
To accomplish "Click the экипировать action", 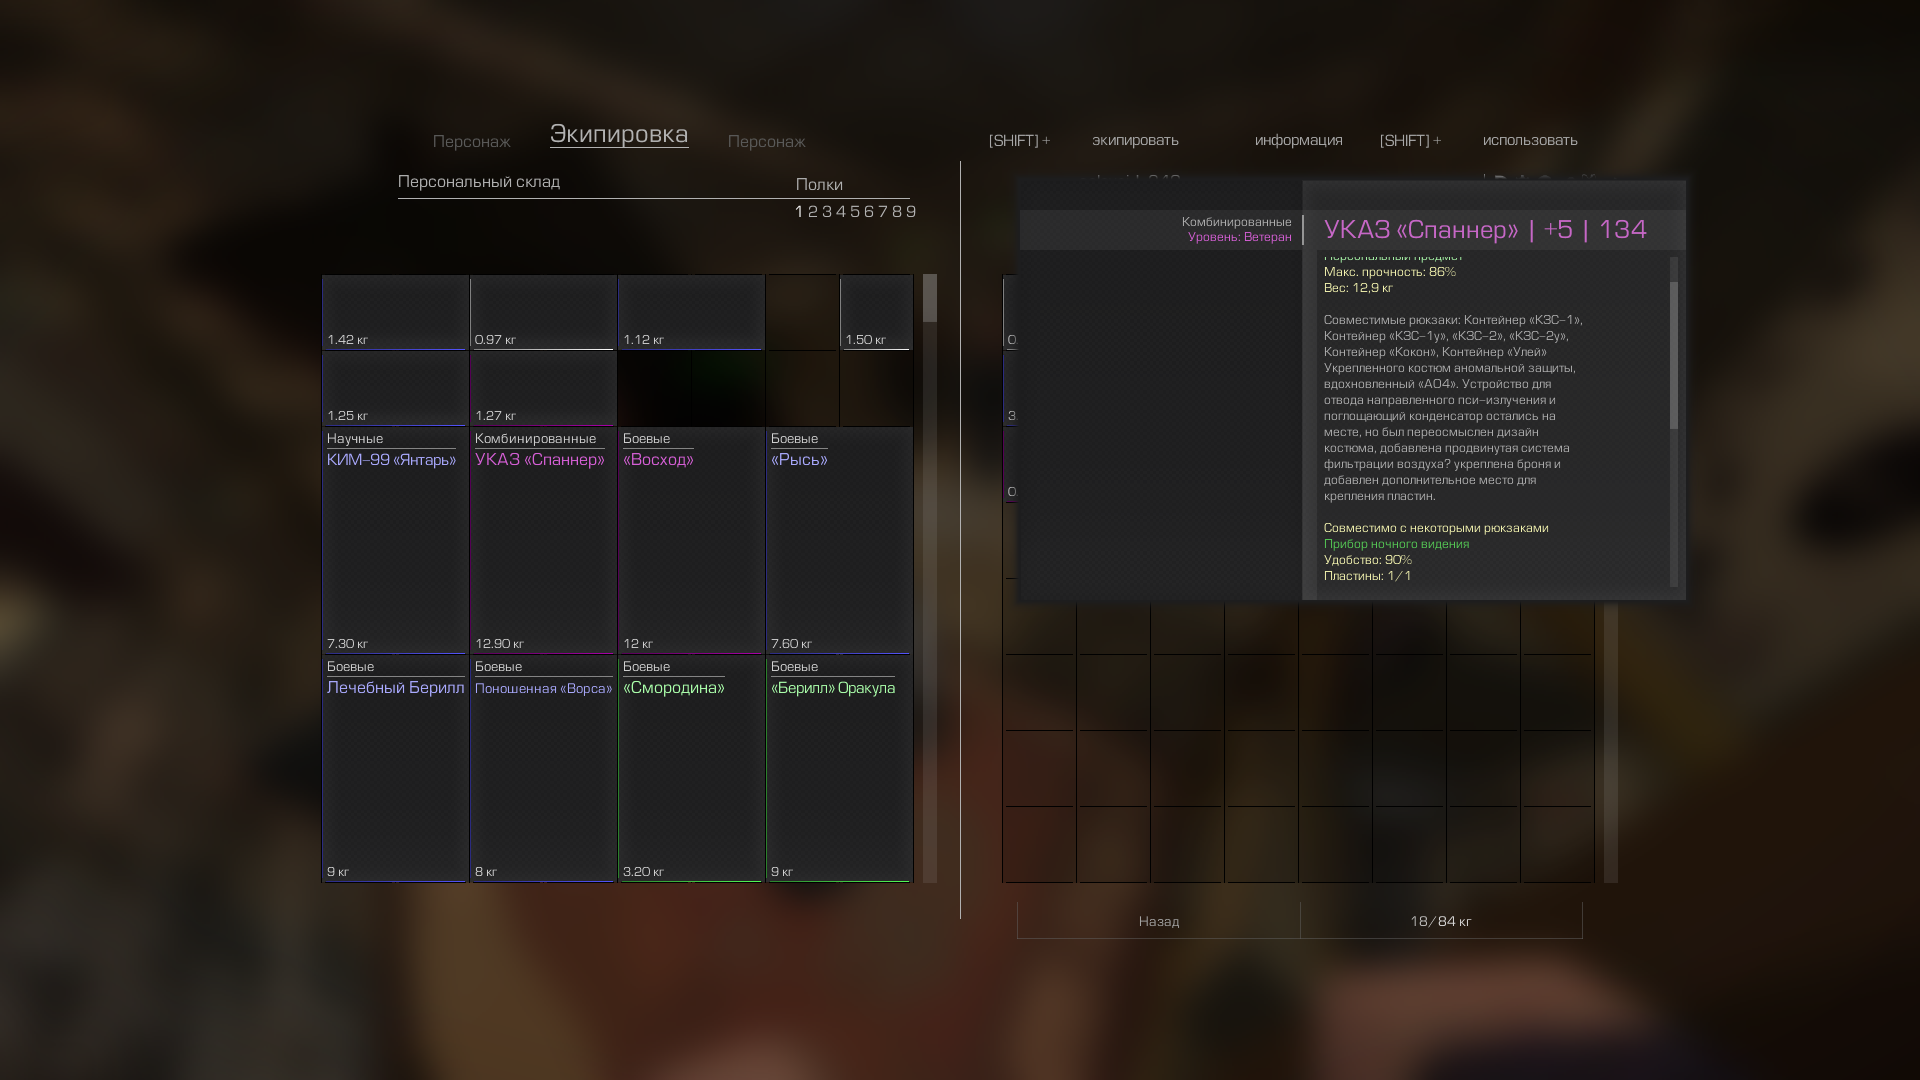I will pyautogui.click(x=1135, y=140).
